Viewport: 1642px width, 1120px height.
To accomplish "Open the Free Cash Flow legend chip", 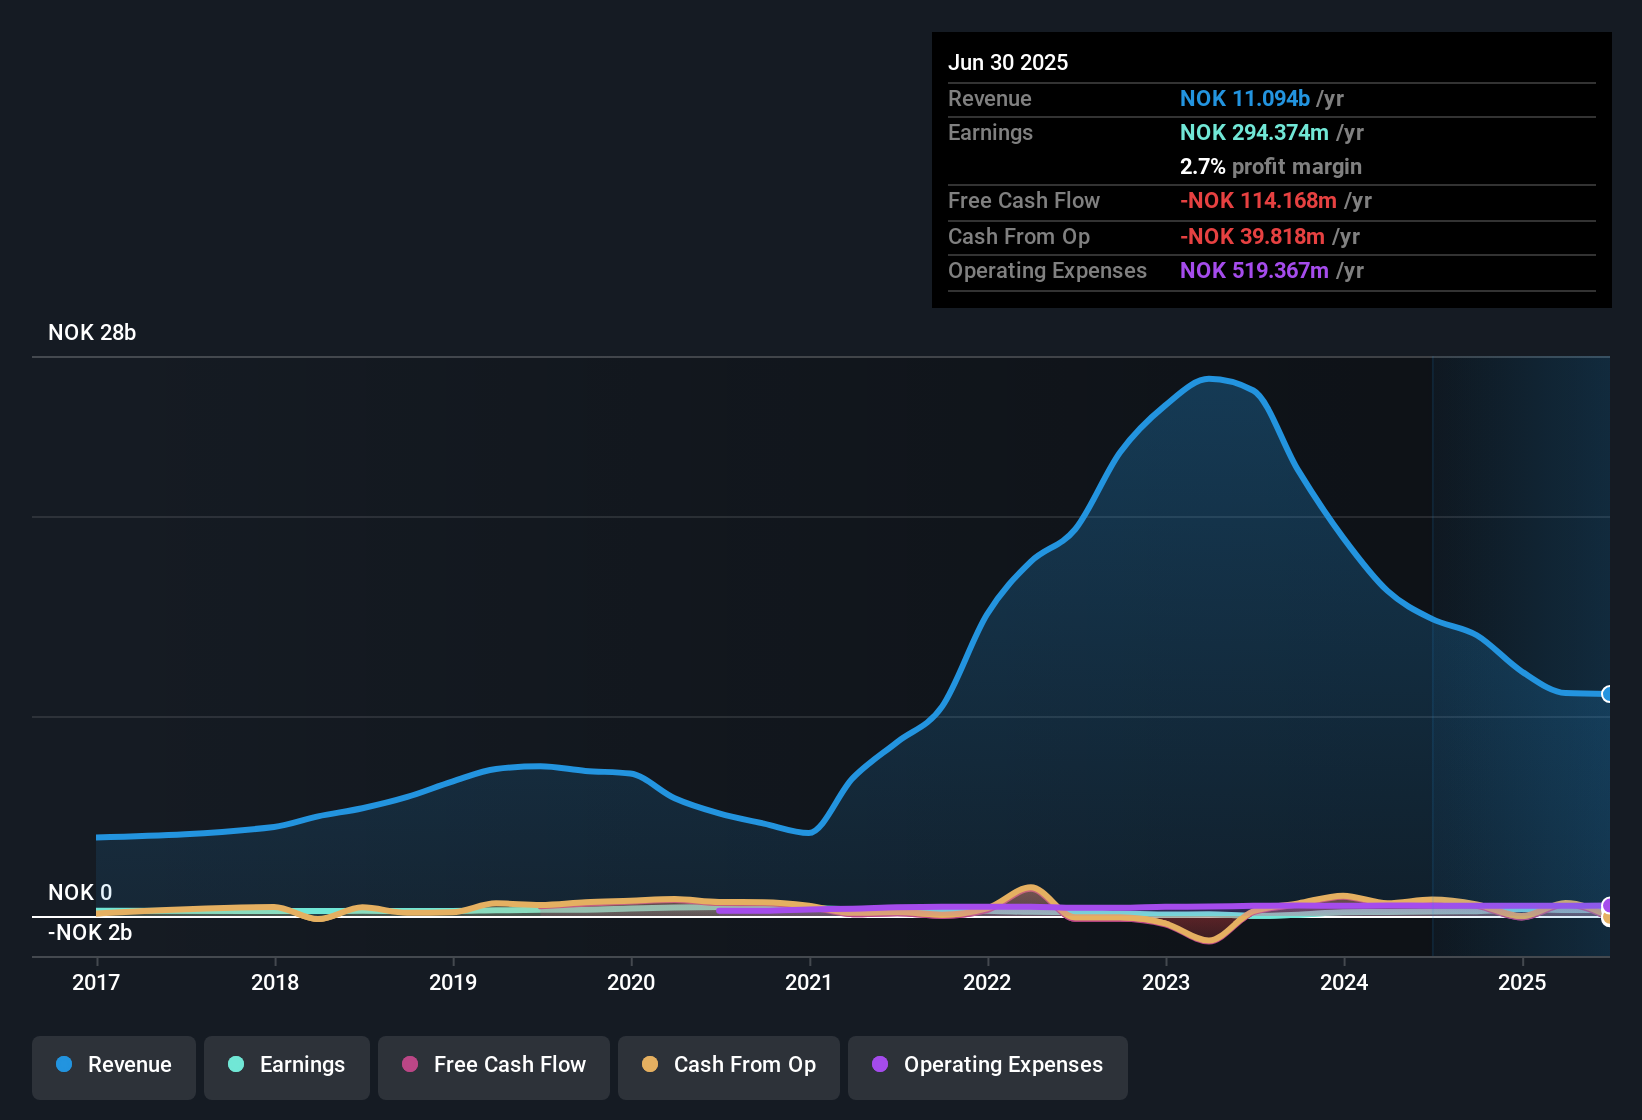I will point(493,1065).
